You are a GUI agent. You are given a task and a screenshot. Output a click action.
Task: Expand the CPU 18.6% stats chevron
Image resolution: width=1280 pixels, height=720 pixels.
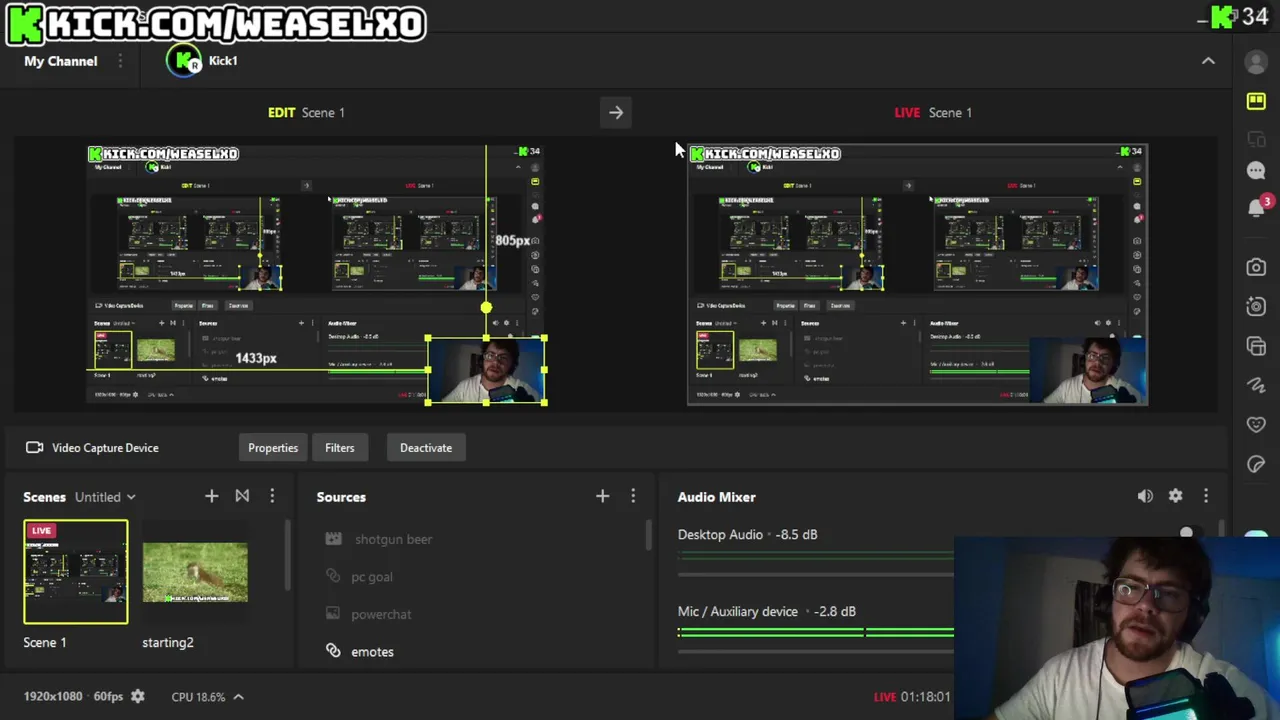(238, 697)
